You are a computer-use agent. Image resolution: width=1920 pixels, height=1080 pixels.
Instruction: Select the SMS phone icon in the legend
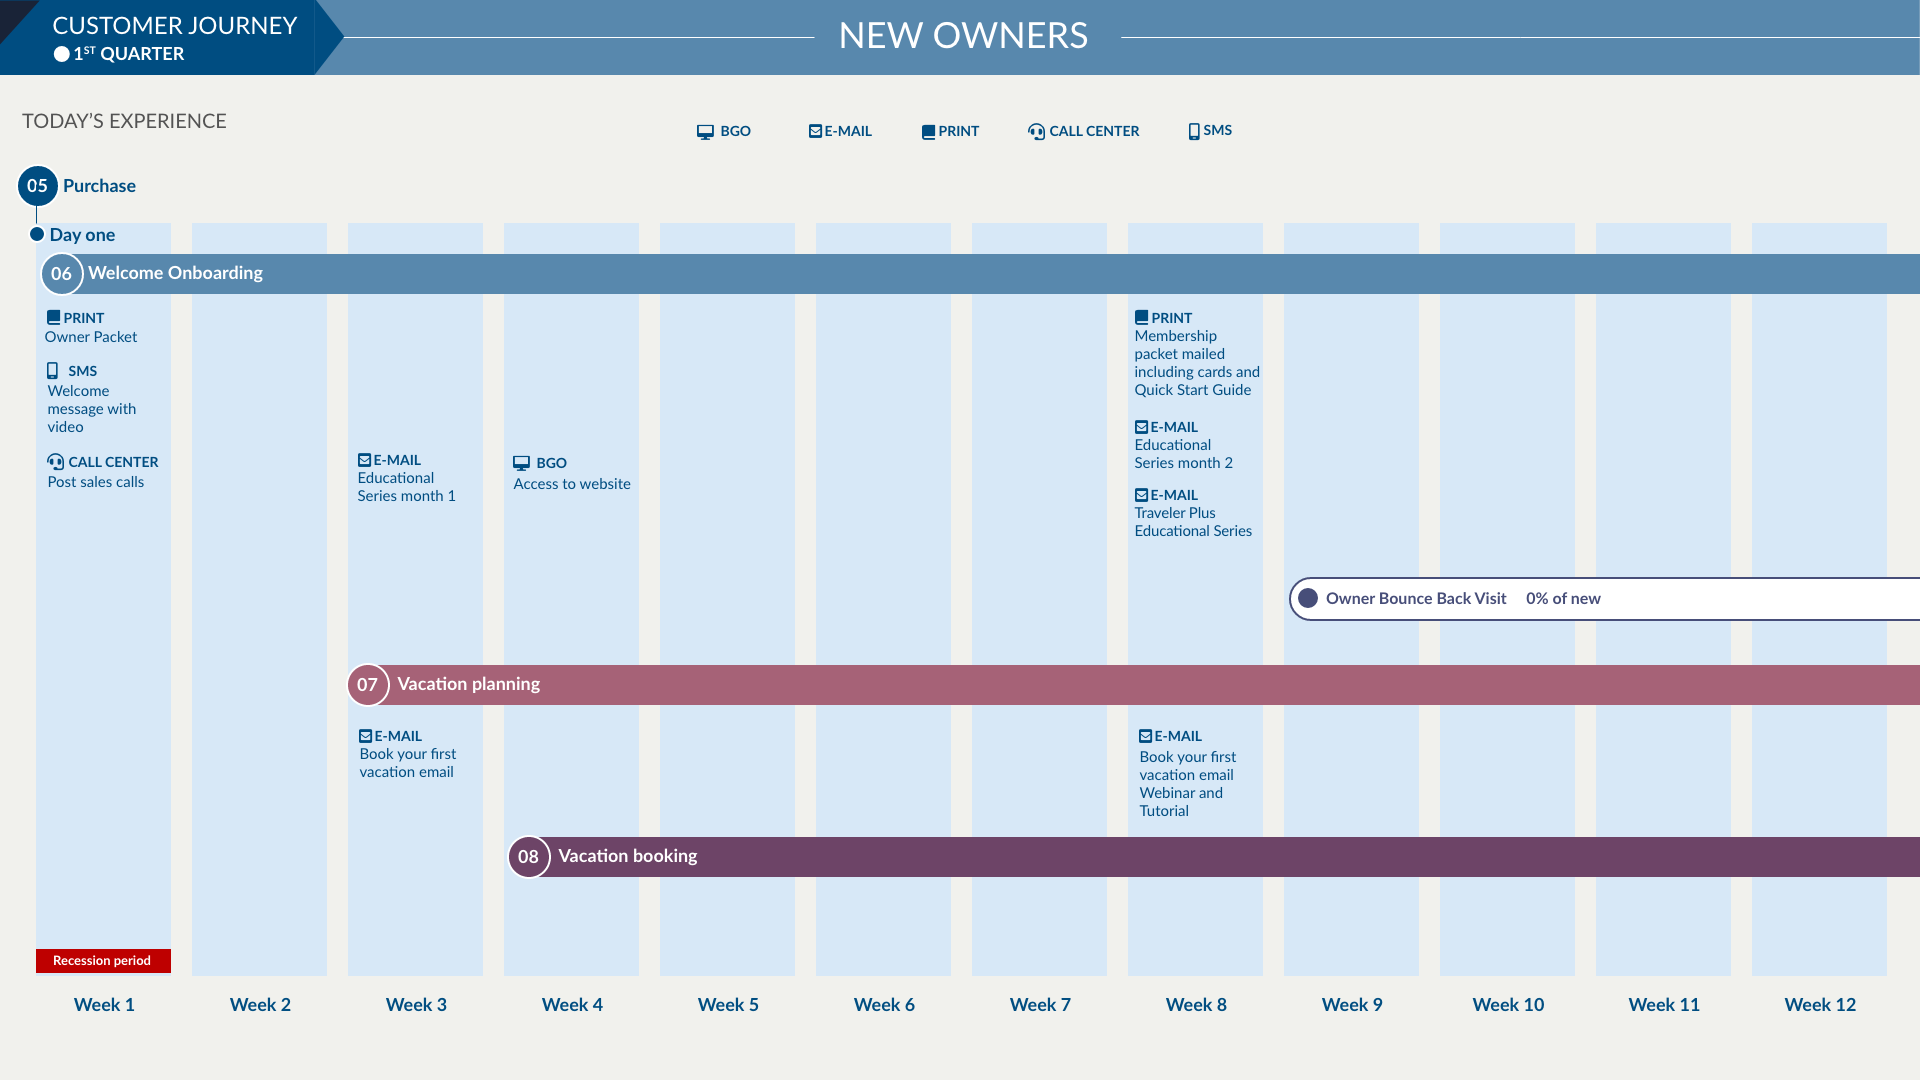1194,130
